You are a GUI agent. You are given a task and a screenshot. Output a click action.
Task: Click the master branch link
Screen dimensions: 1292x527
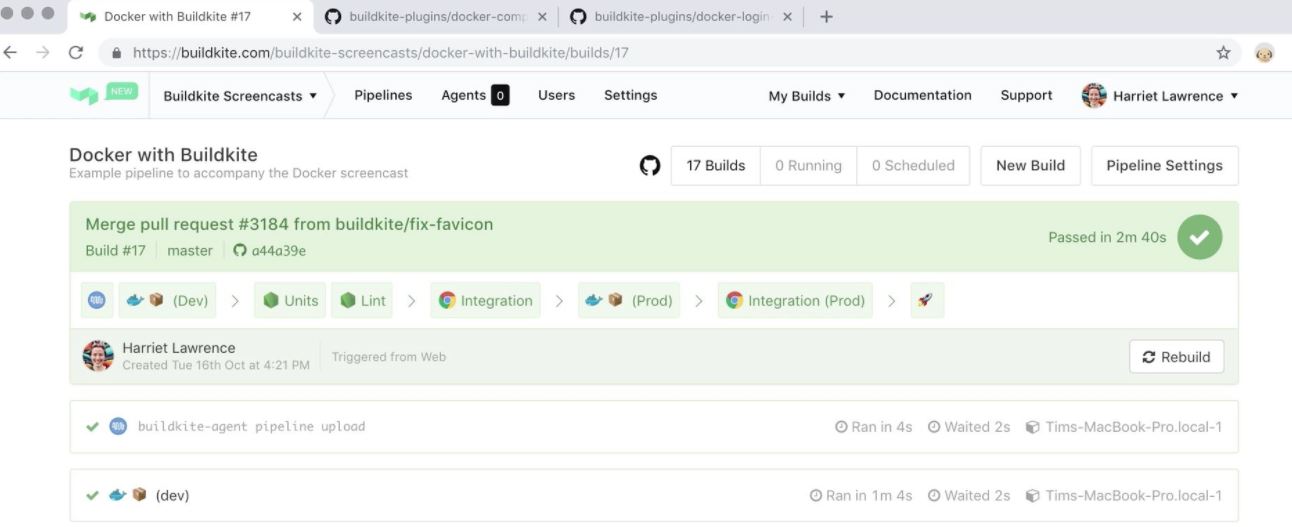(190, 250)
